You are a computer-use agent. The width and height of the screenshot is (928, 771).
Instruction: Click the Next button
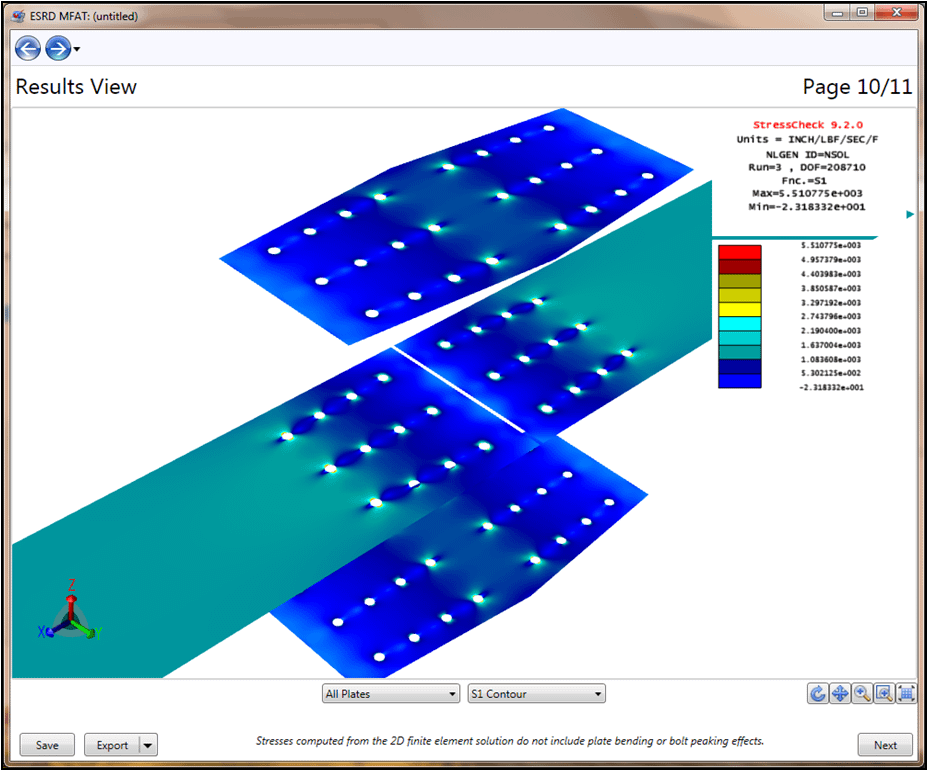click(884, 745)
